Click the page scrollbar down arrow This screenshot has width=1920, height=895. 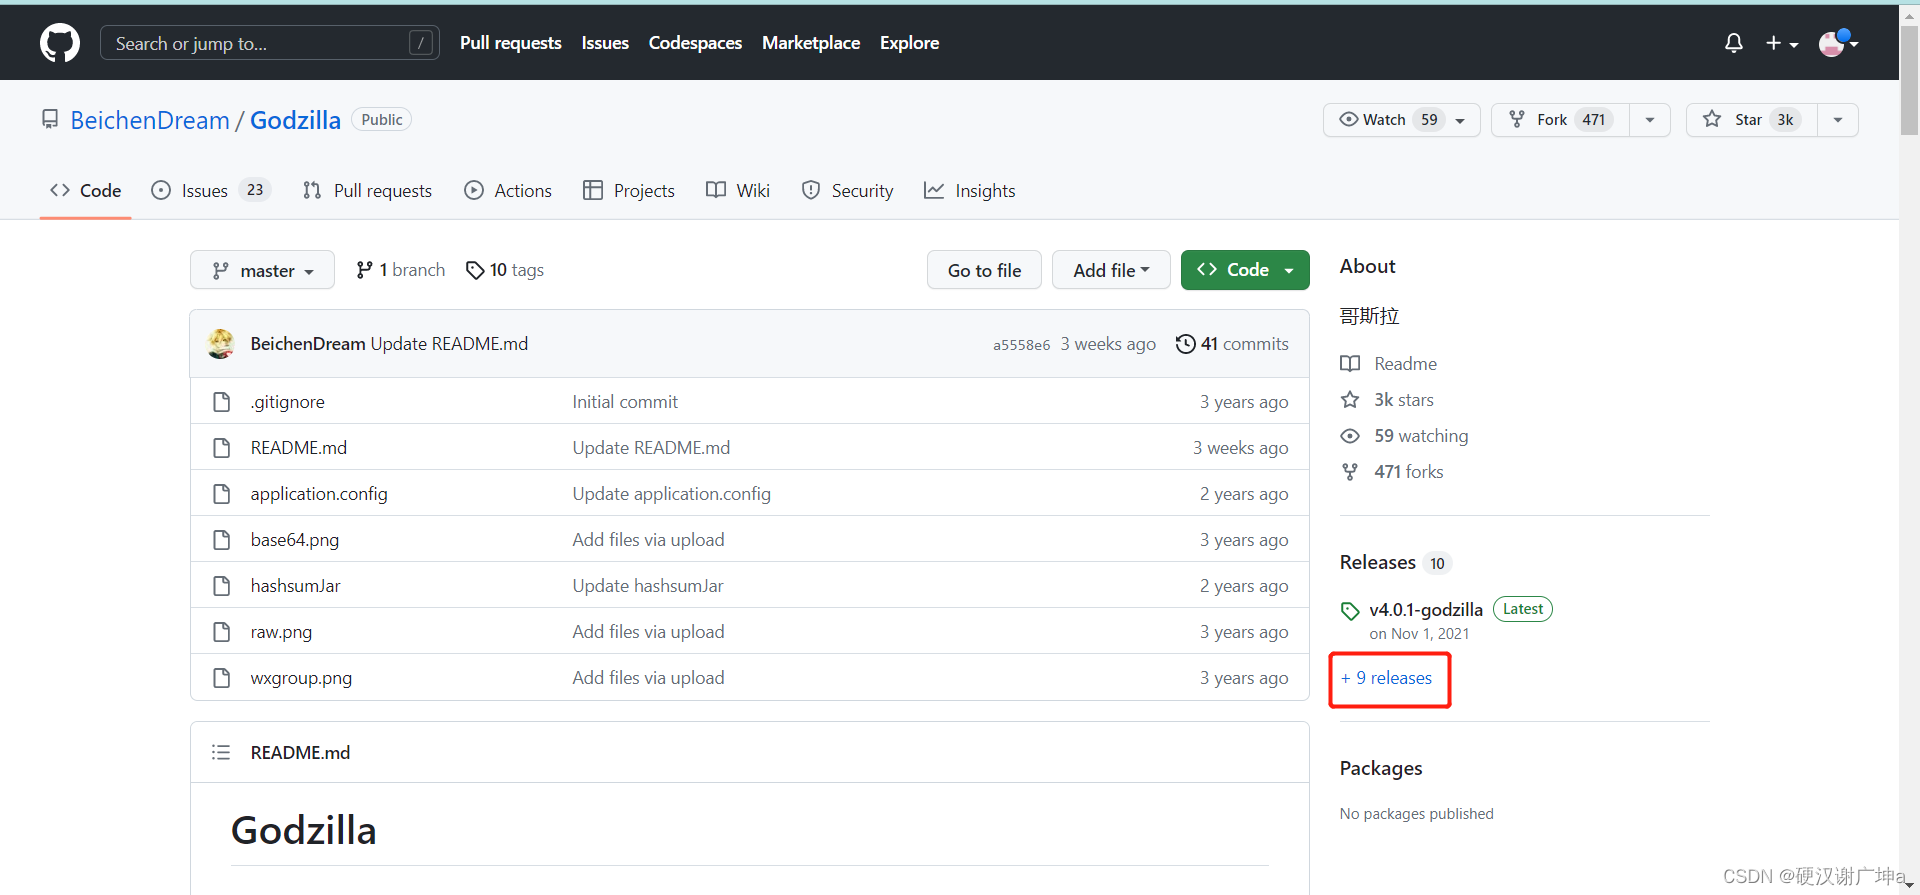1910,886
